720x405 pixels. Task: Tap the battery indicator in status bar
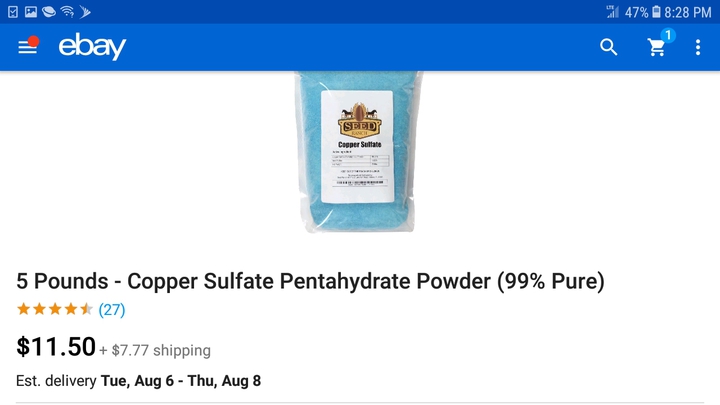coord(656,12)
